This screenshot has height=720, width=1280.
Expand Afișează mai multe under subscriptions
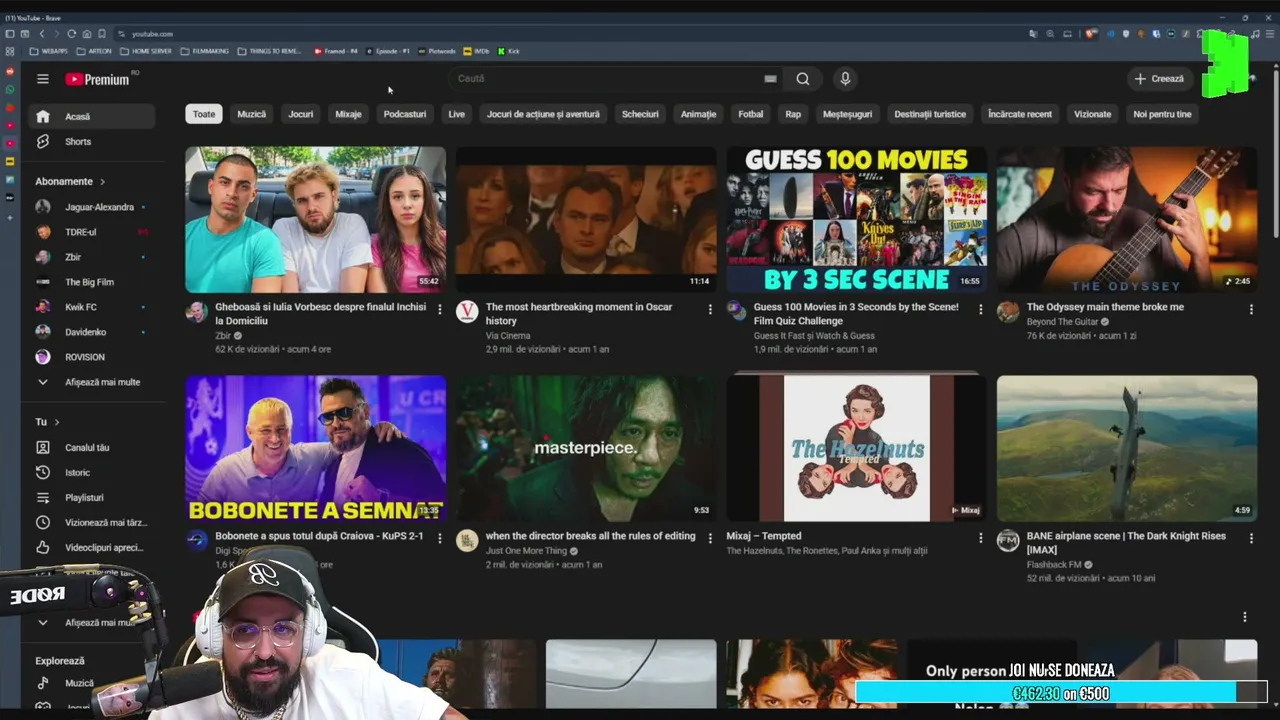click(x=92, y=382)
